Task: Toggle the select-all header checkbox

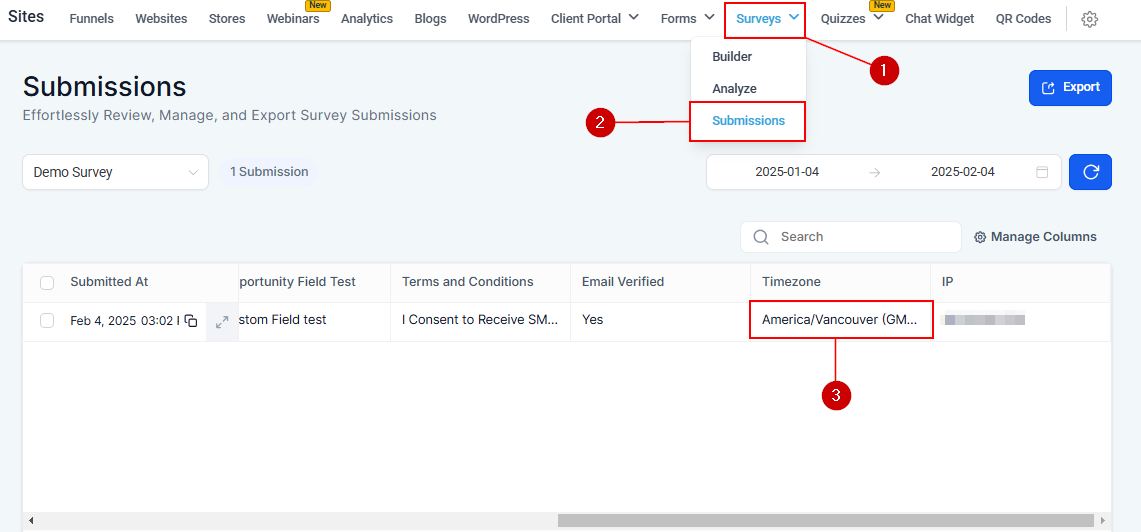Action: pos(47,283)
